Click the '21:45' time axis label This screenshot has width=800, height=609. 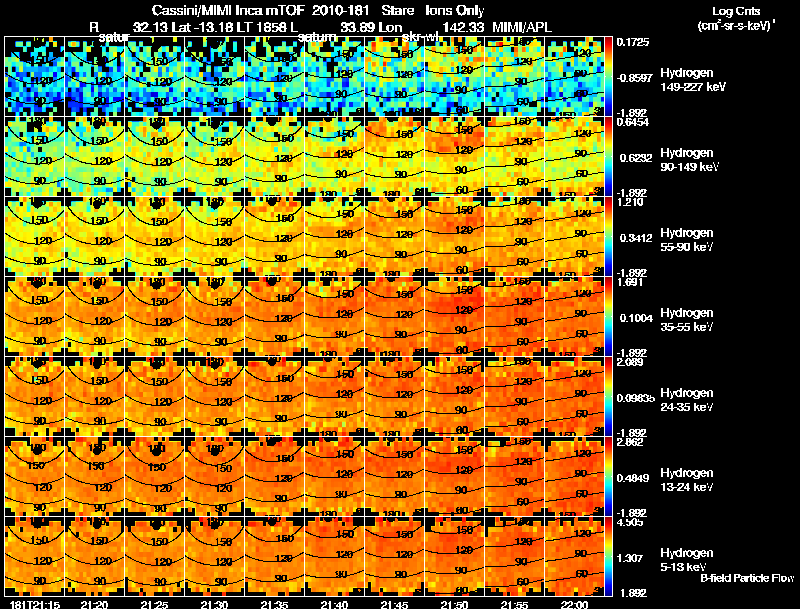pos(394,604)
